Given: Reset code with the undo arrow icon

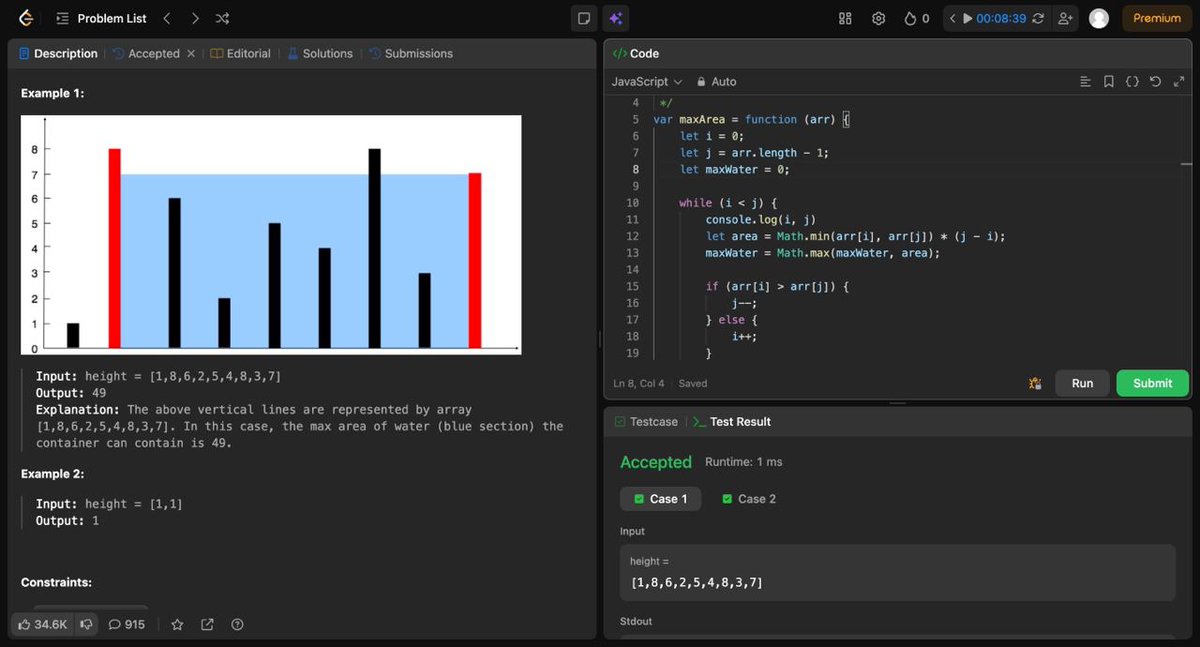Looking at the screenshot, I should 1155,82.
